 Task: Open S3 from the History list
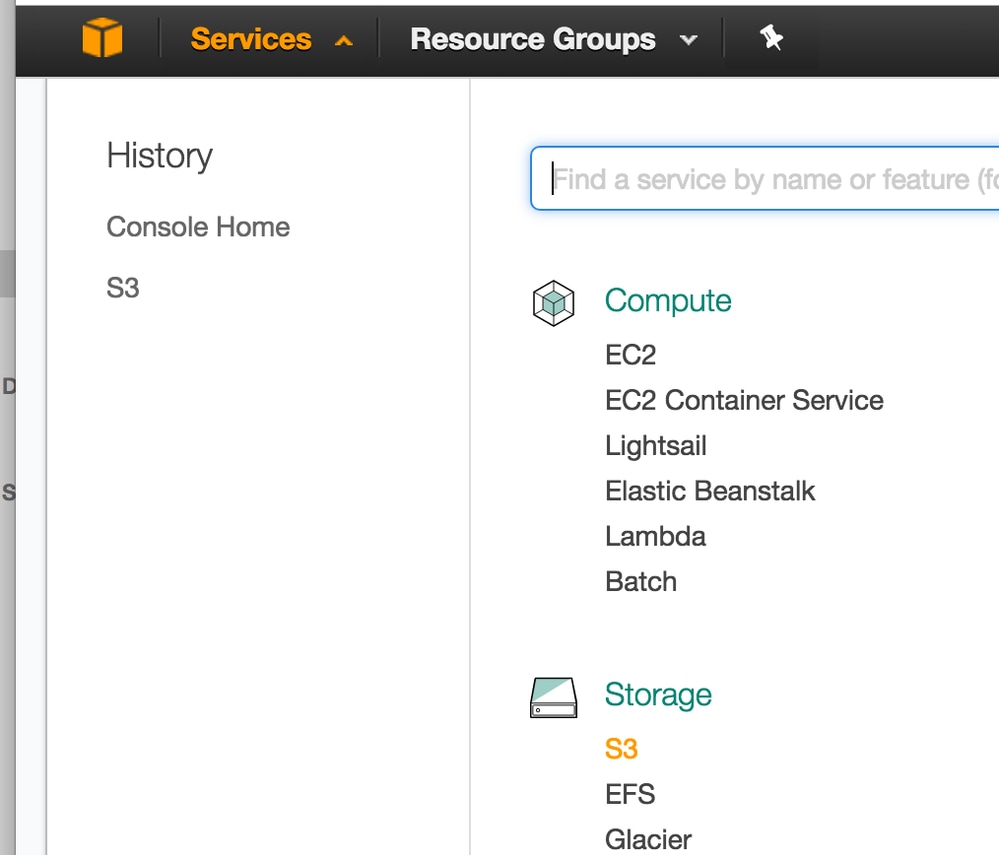[123, 289]
